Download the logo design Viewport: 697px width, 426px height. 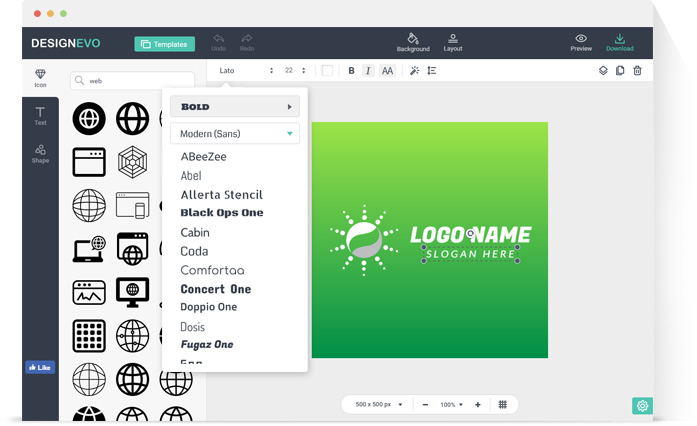[620, 42]
